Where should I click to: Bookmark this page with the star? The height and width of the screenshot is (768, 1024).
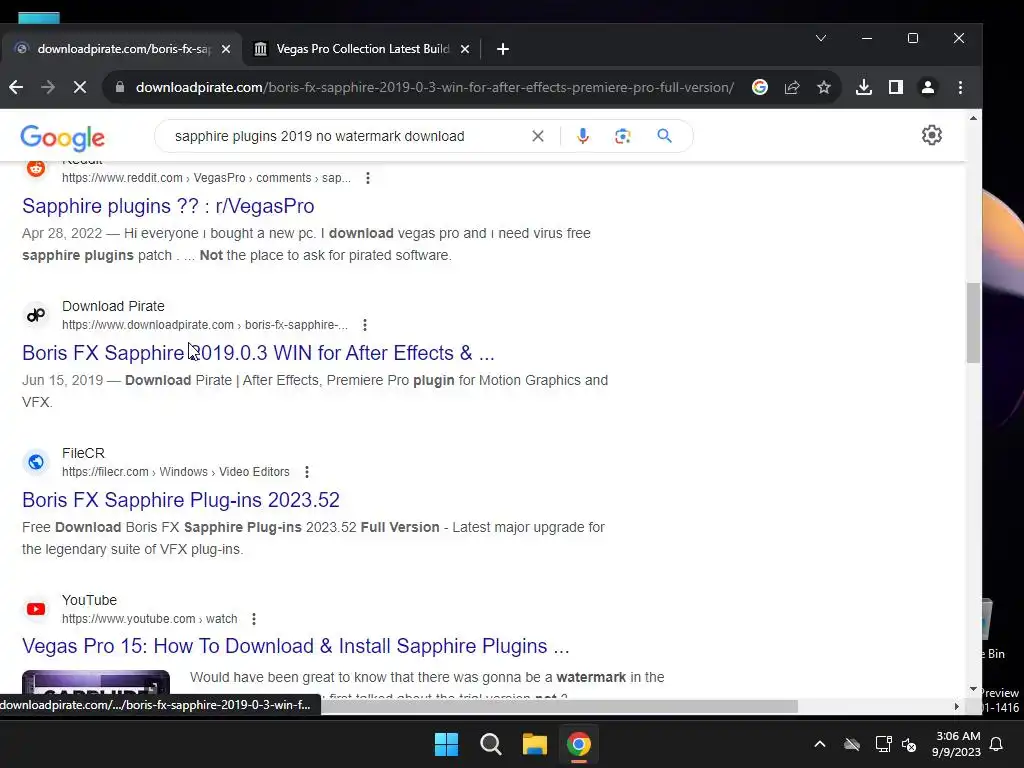click(824, 87)
